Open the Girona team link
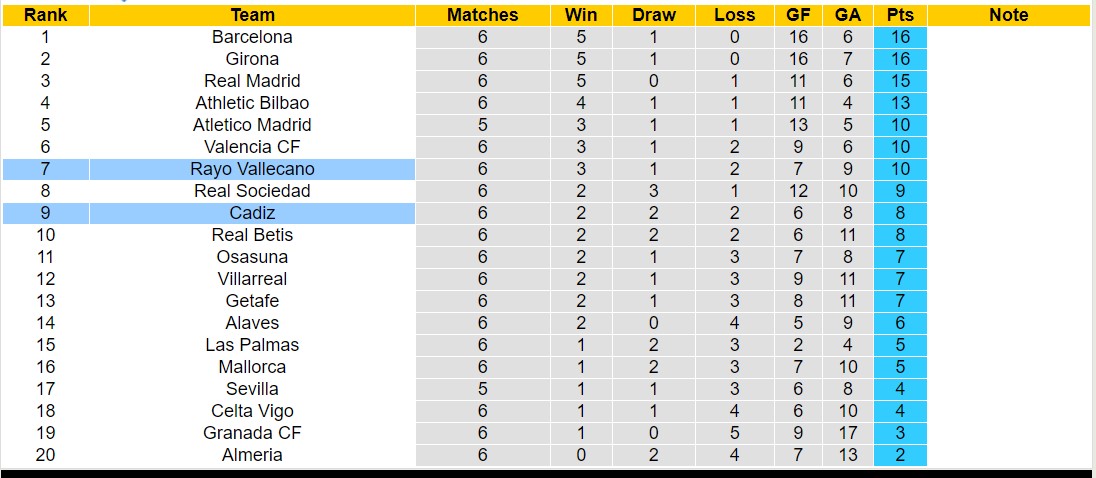The width and height of the screenshot is (1096, 478). tap(252, 59)
